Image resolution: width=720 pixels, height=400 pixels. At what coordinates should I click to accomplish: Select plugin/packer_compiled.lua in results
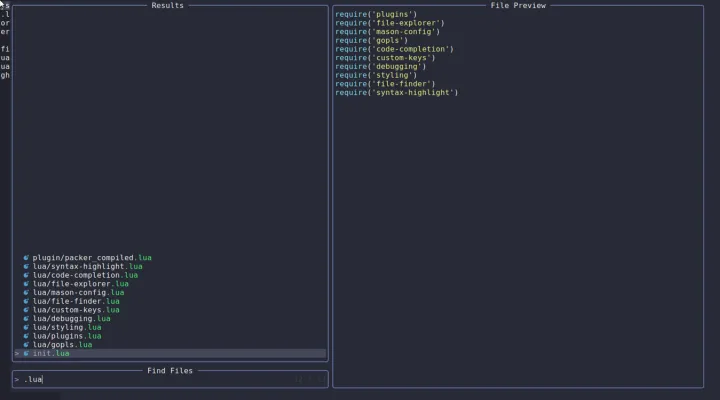tap(92, 258)
